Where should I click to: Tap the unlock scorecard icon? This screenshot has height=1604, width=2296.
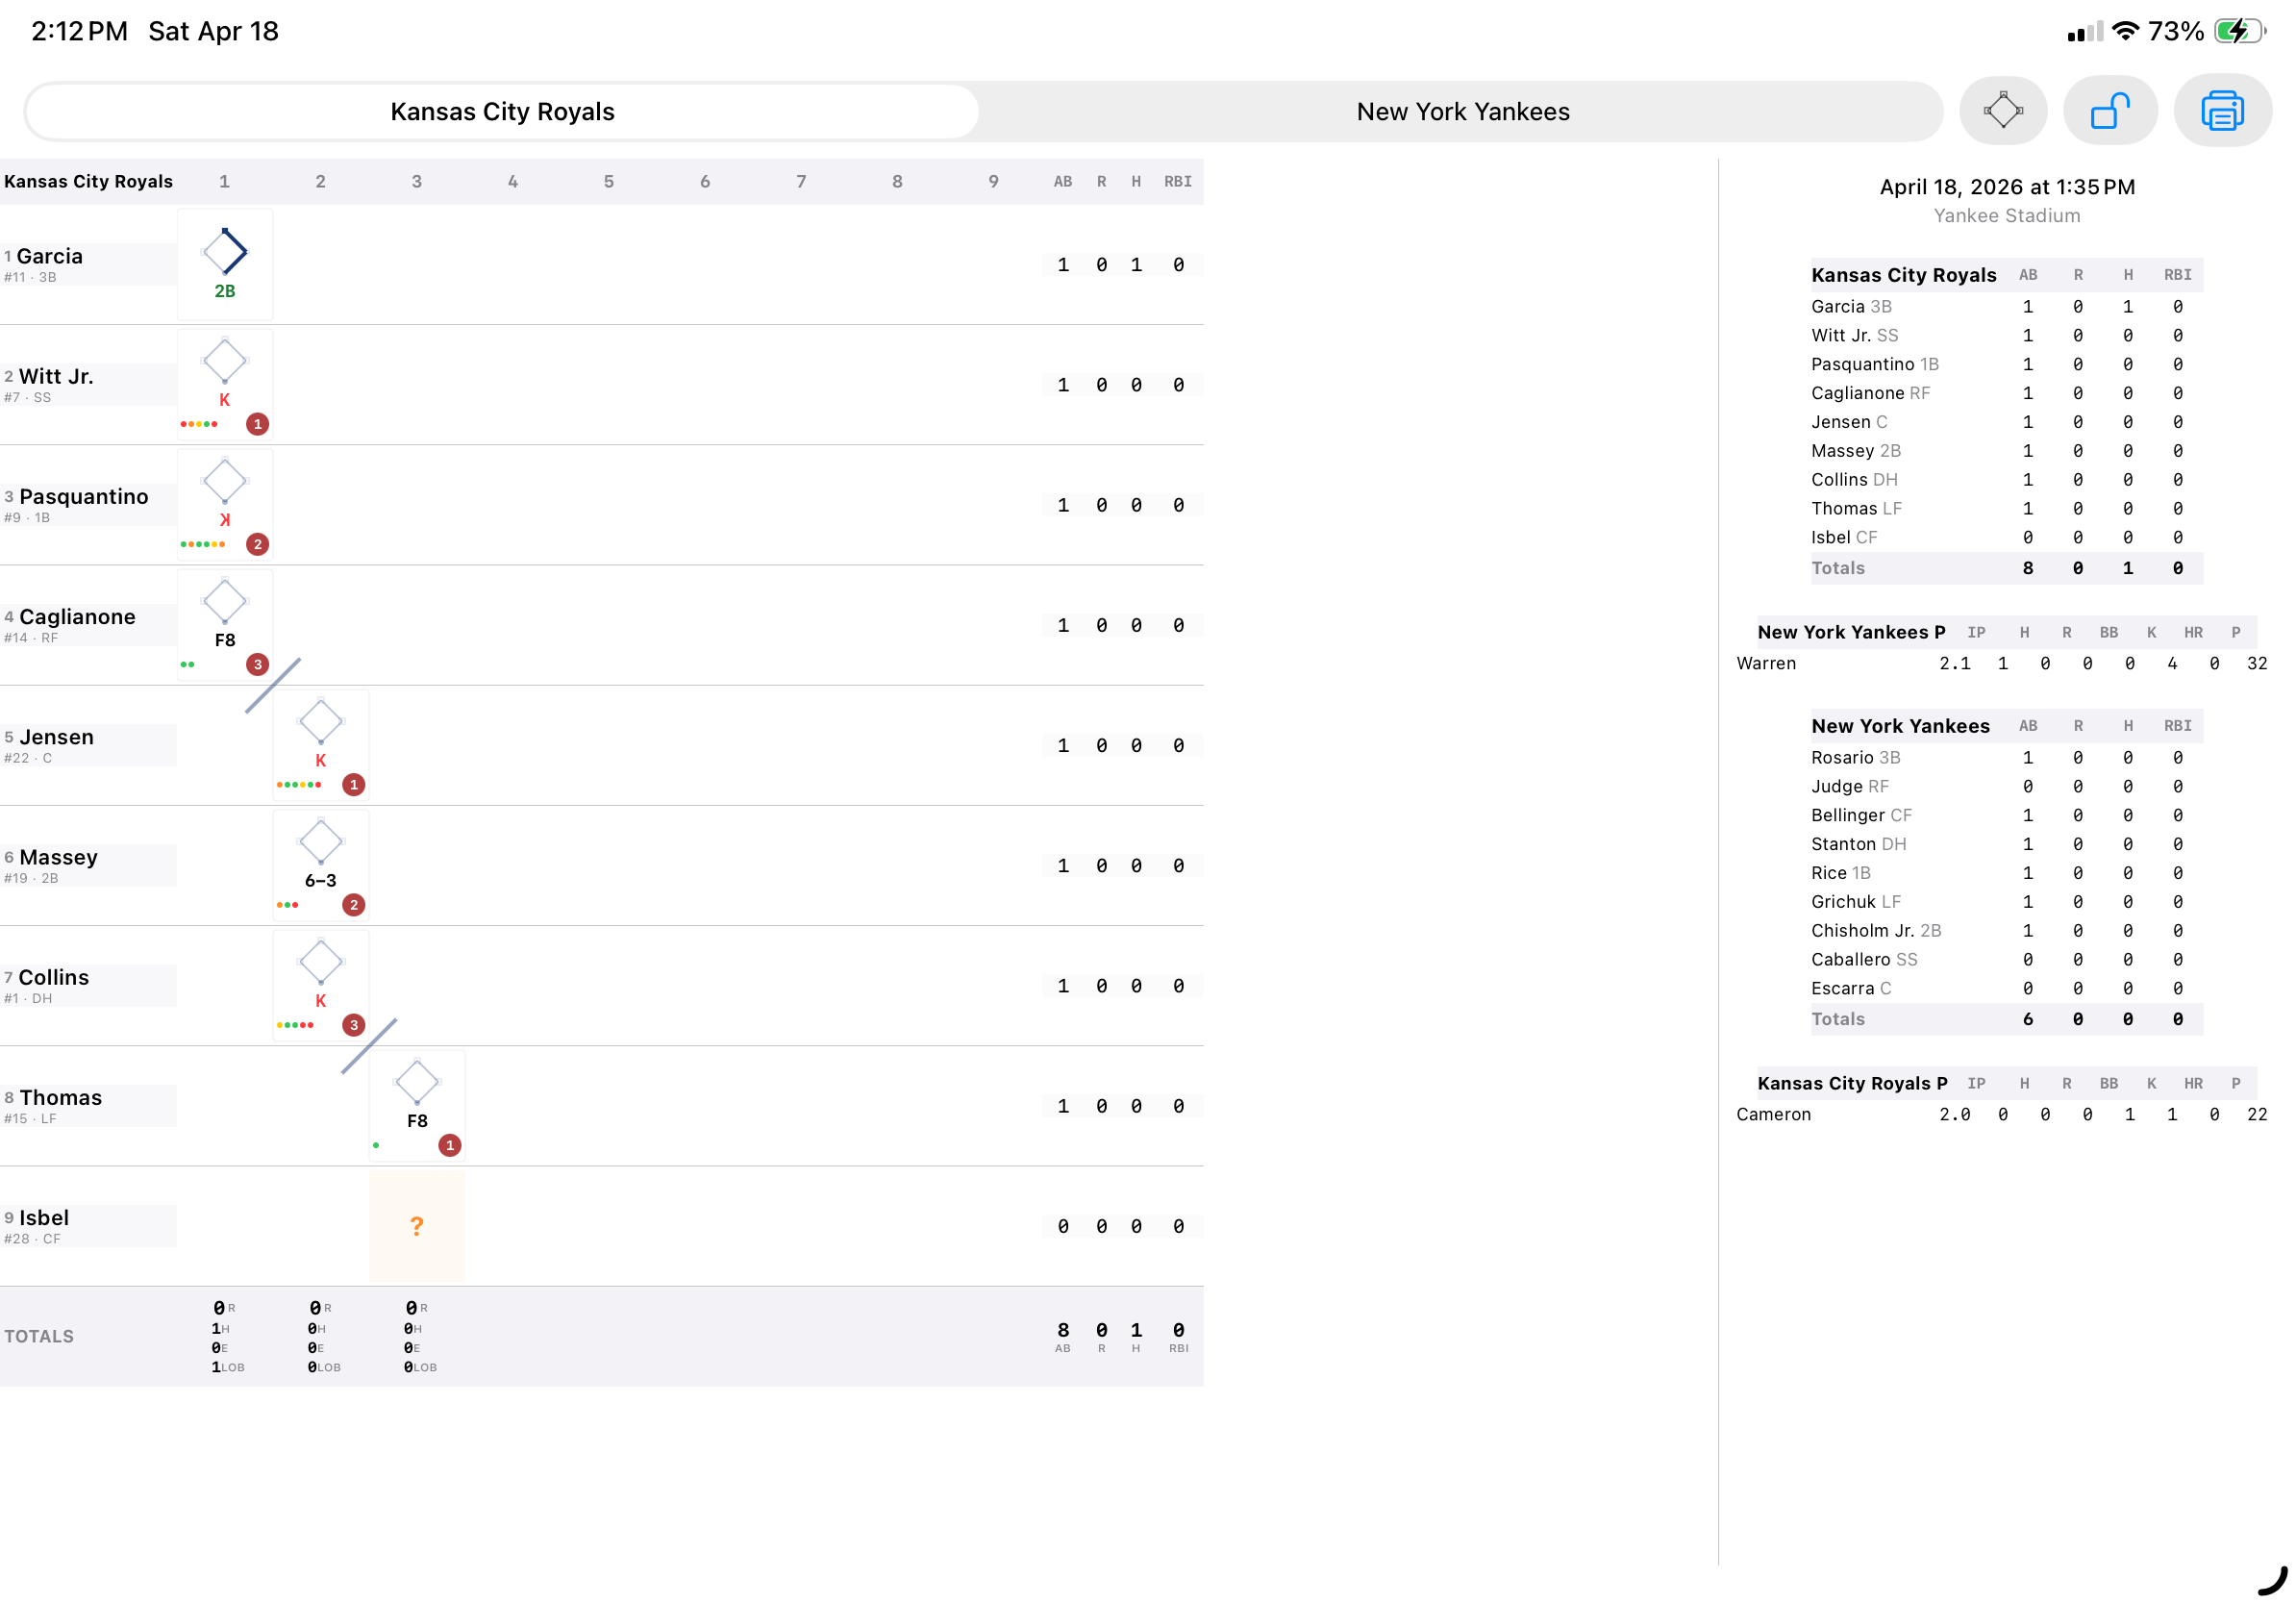tap(2110, 111)
